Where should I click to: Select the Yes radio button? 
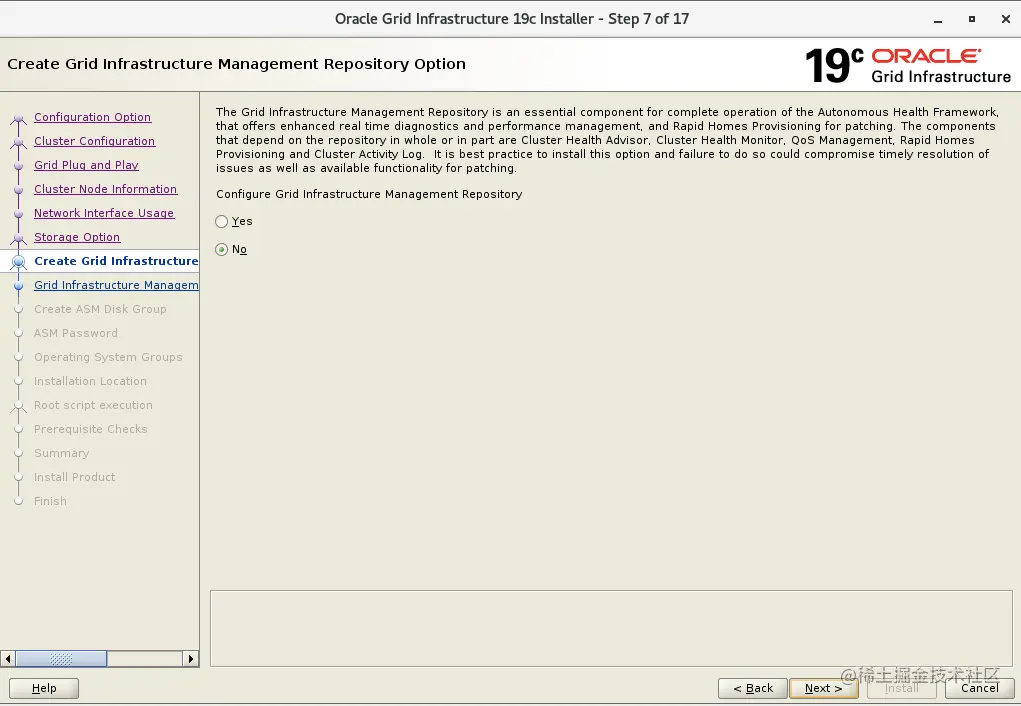click(x=221, y=221)
